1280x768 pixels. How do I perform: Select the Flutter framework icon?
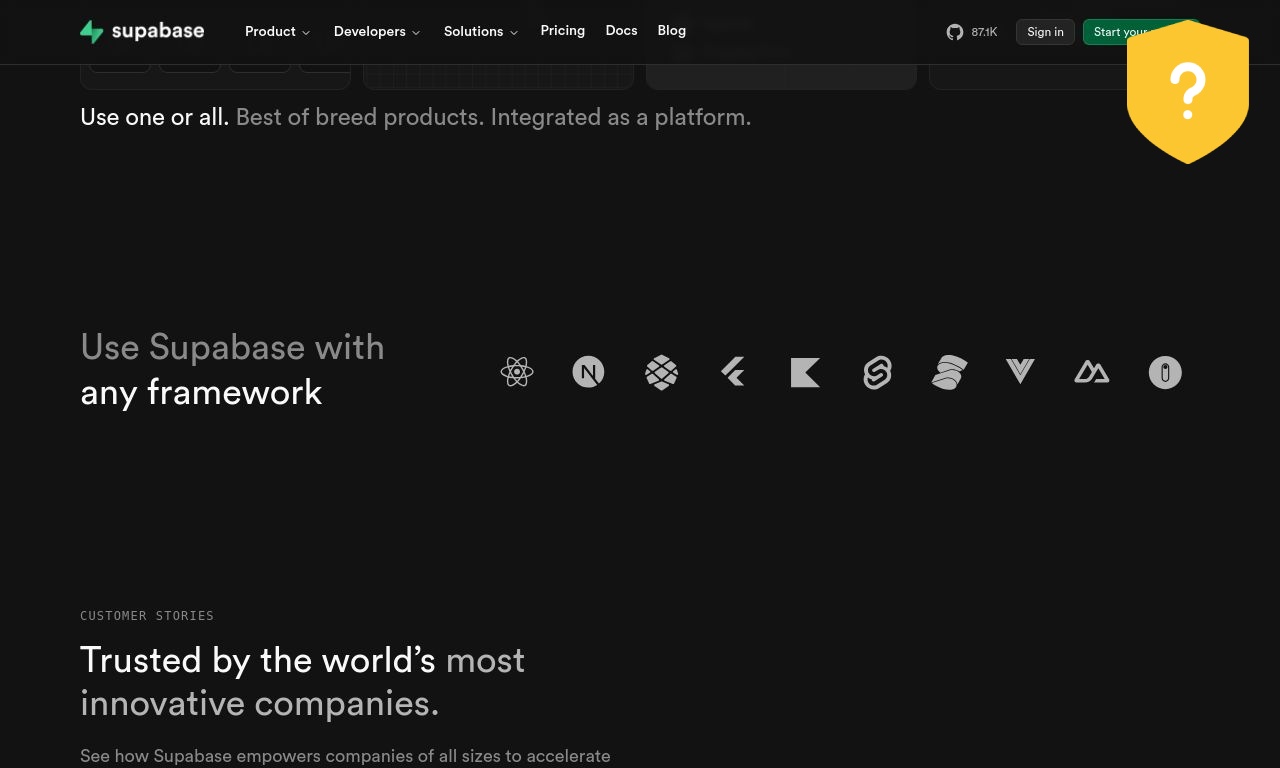click(733, 372)
